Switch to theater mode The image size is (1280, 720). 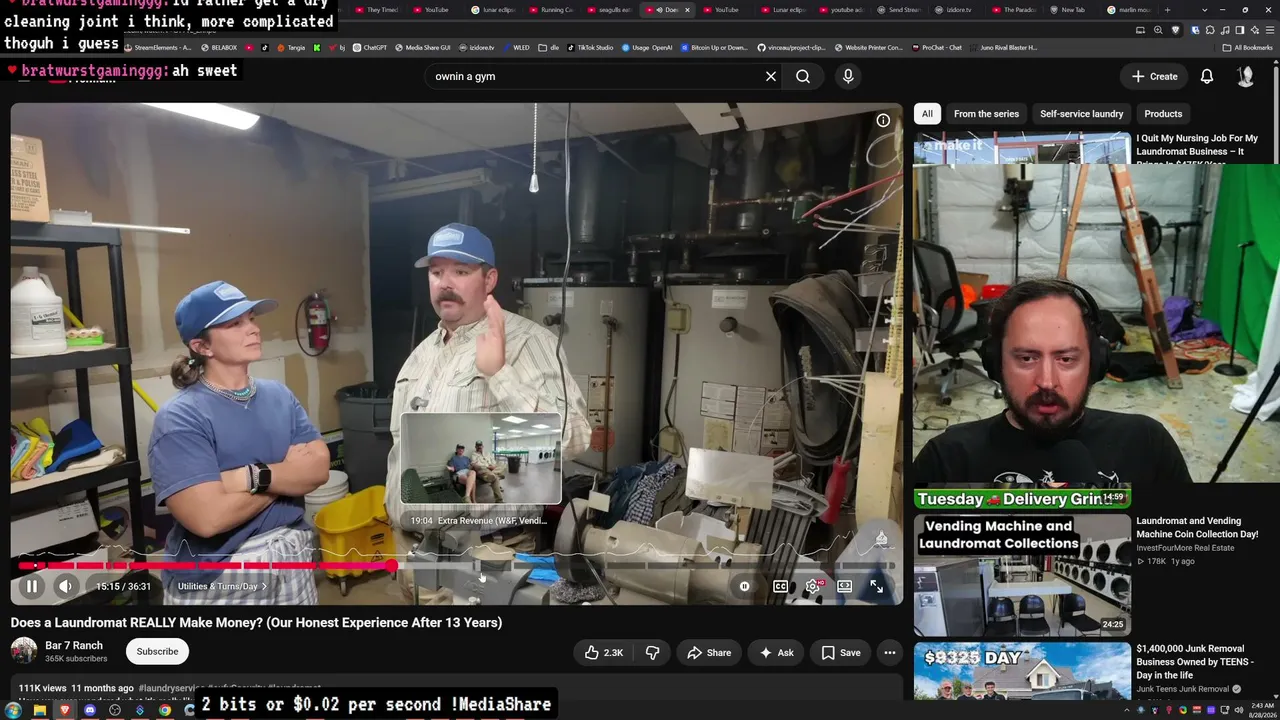[845, 587]
